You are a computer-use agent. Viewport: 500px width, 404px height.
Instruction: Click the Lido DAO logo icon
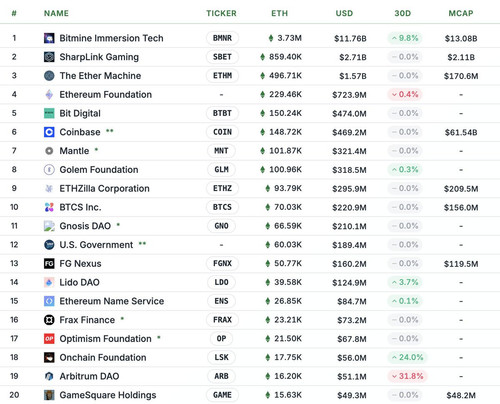click(x=49, y=282)
